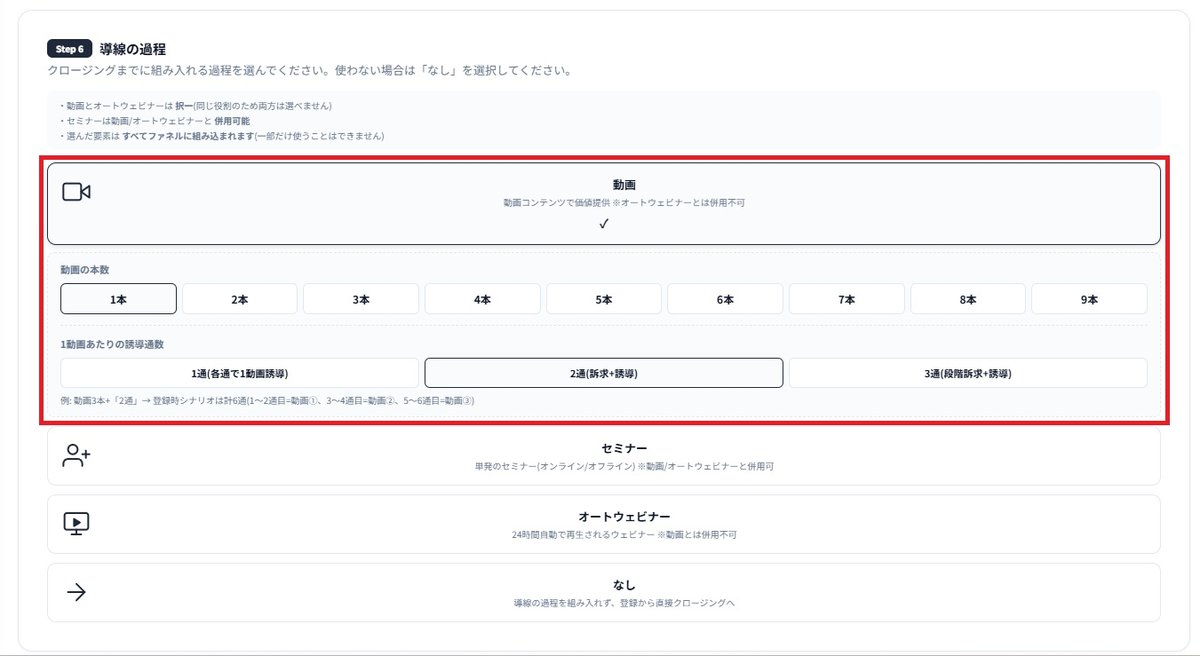This screenshot has height=656, width=1200.
Task: Click the 動画の本数 label
Action: (x=86, y=269)
